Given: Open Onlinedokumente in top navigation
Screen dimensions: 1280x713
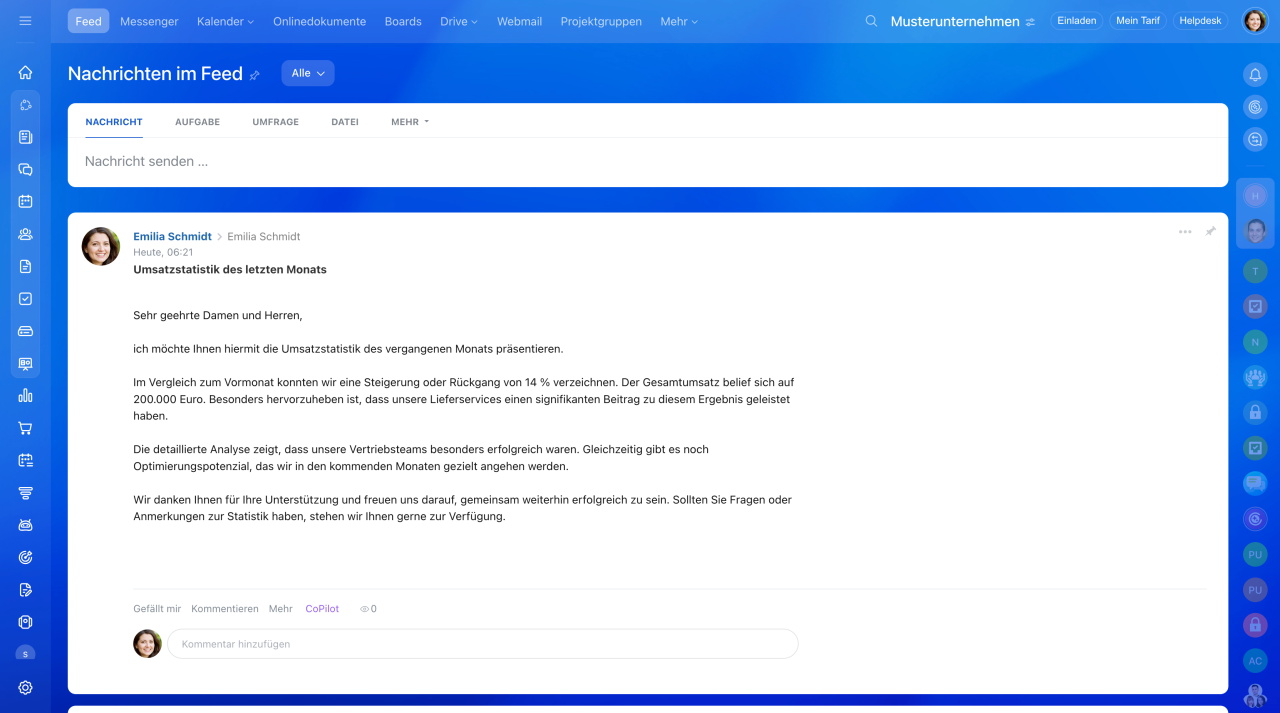Looking at the screenshot, I should point(319,21).
